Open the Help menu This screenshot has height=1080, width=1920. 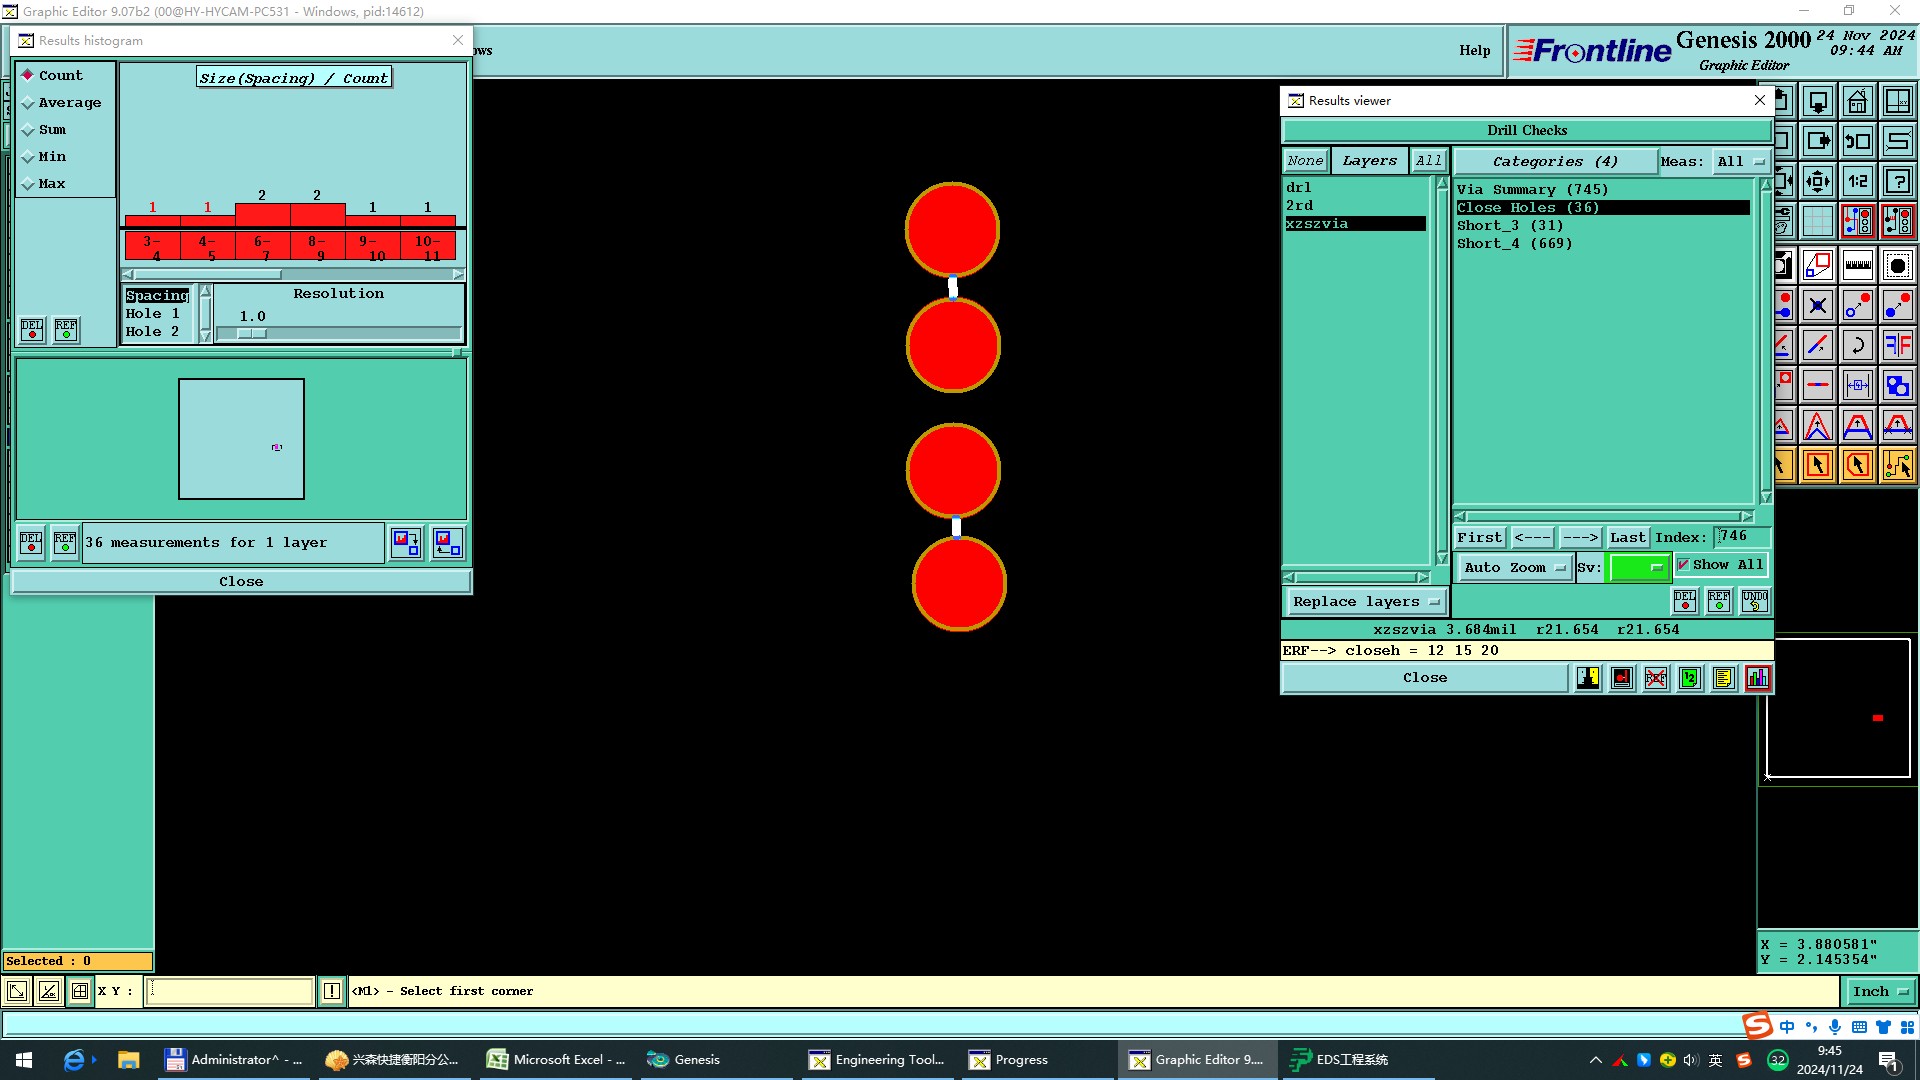pyautogui.click(x=1474, y=50)
